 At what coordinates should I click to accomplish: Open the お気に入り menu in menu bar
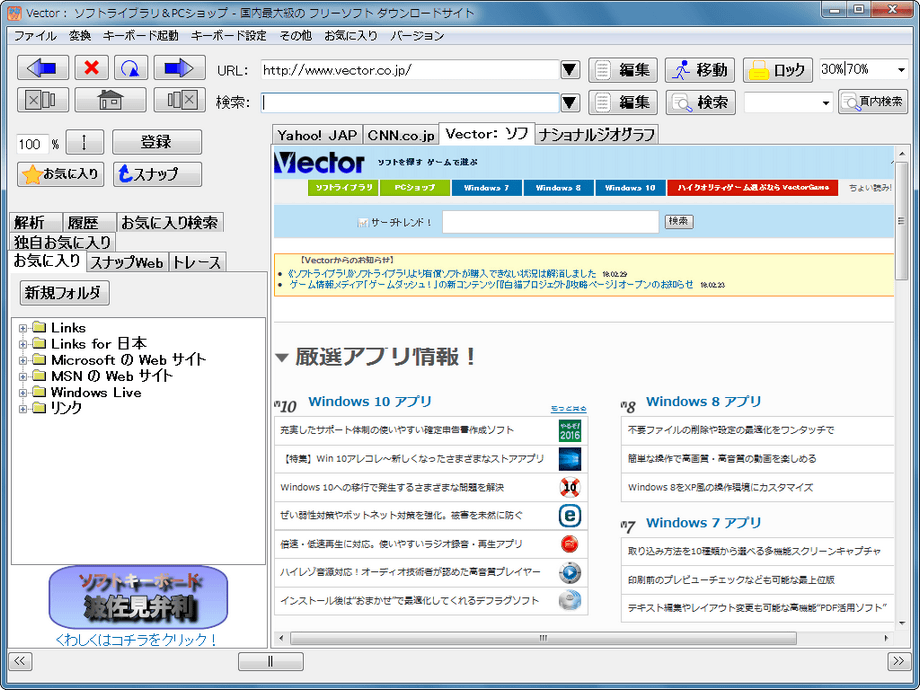click(x=351, y=36)
